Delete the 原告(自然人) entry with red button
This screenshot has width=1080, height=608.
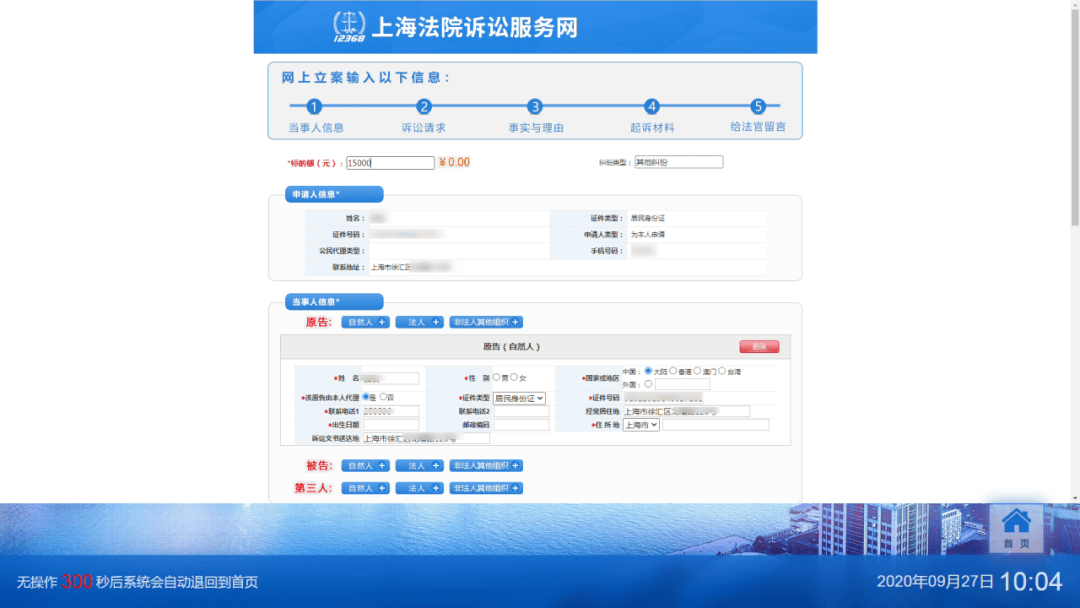[759, 346]
